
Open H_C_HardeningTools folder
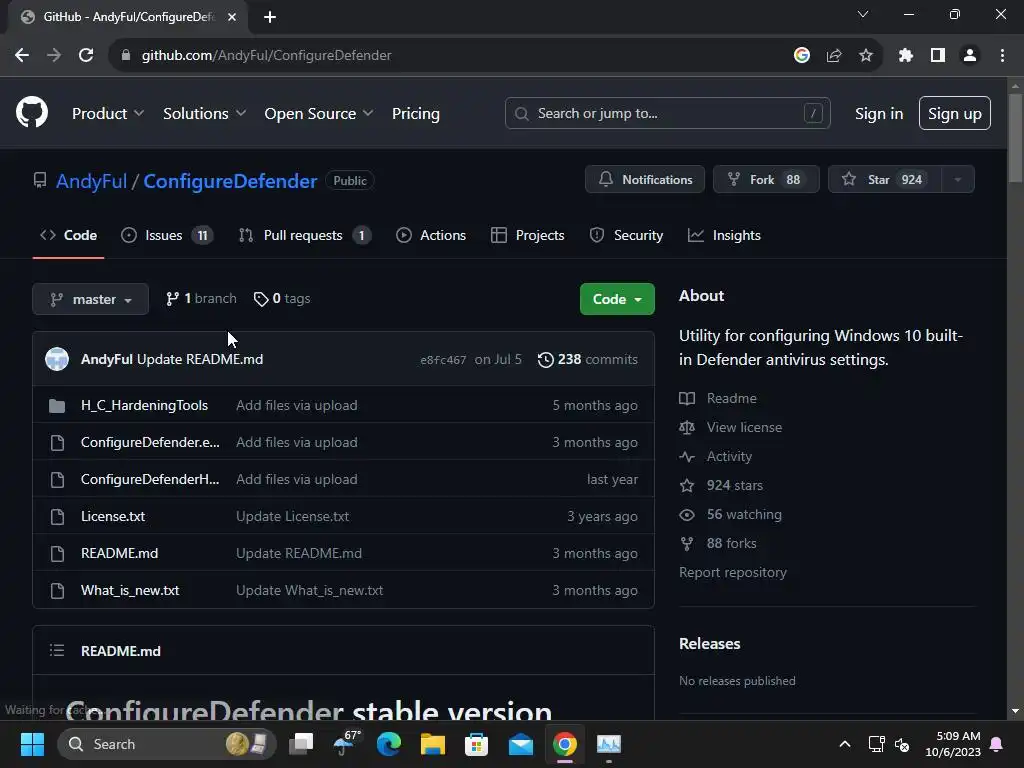pyautogui.click(x=144, y=405)
